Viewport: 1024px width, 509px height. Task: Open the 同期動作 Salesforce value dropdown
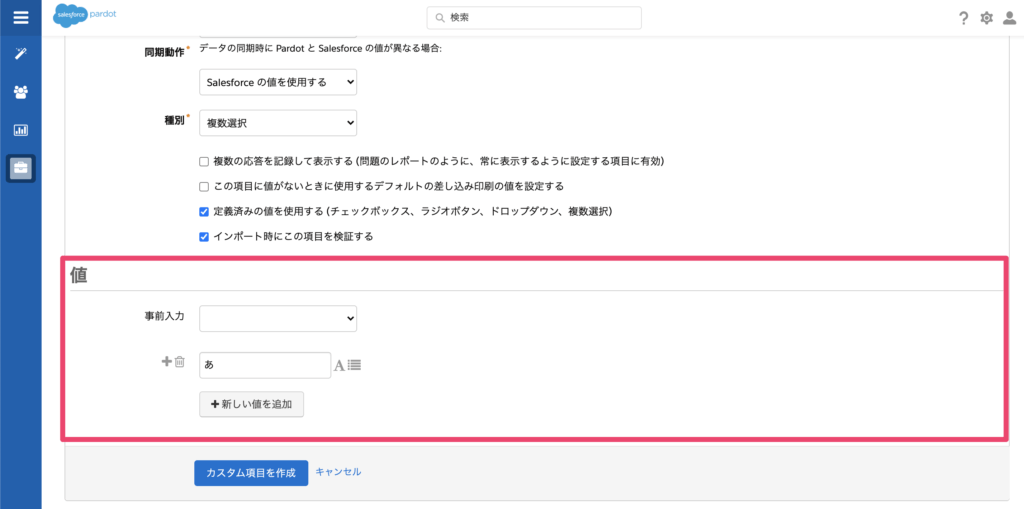pos(278,82)
